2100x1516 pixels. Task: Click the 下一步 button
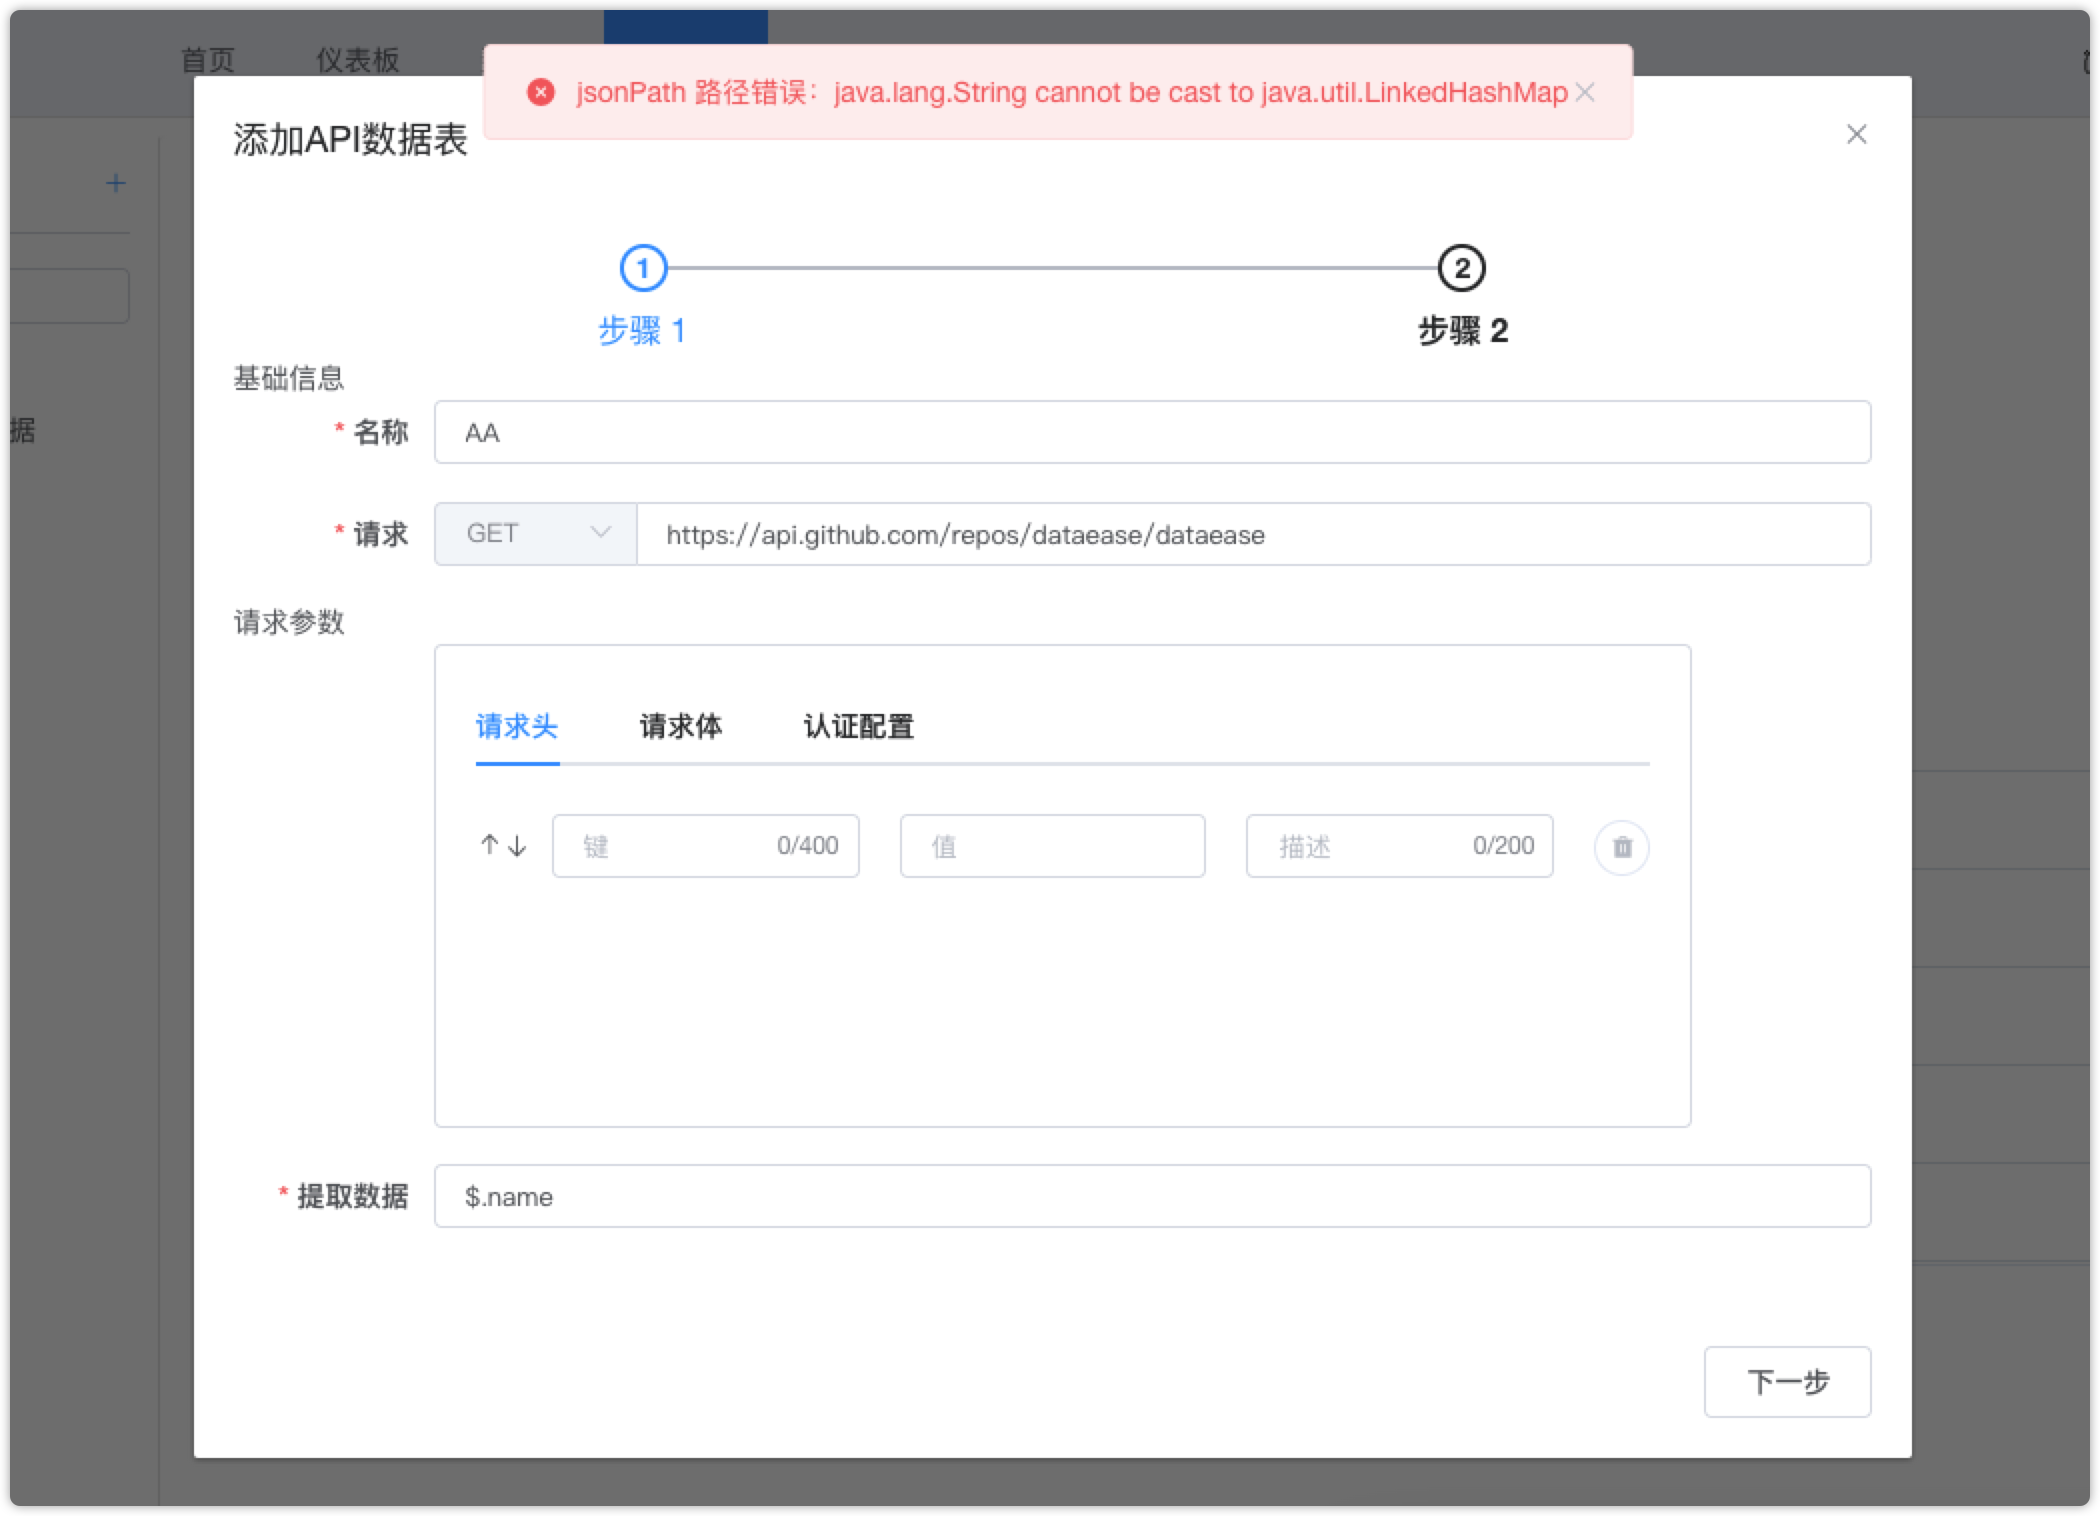tap(1787, 1382)
